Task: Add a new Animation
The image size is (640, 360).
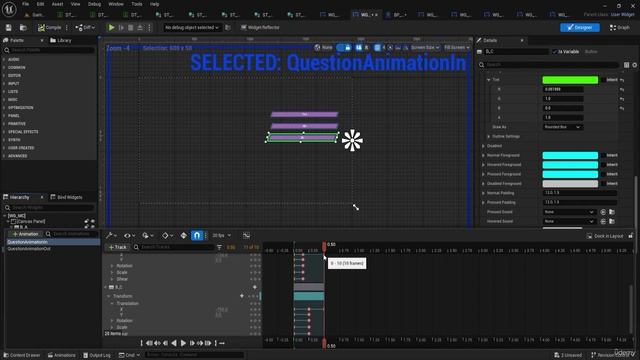Action: pyautogui.click(x=25, y=234)
